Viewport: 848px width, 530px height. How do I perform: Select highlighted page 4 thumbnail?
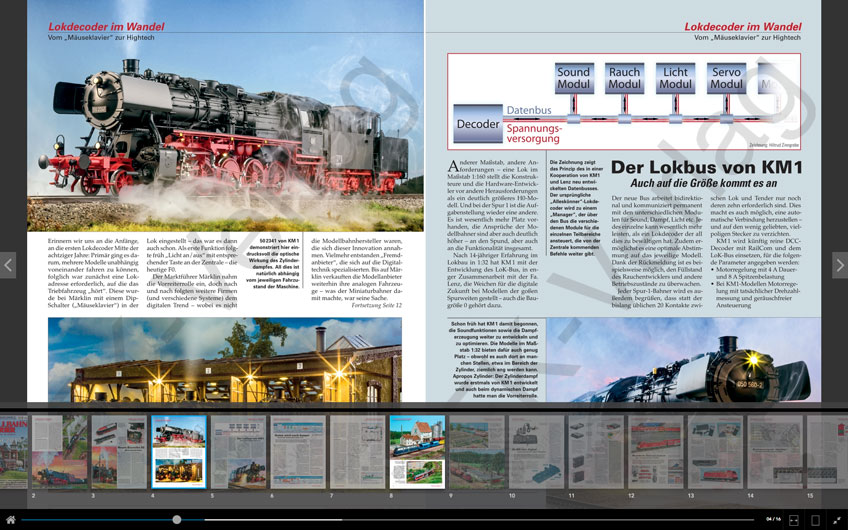(179, 452)
